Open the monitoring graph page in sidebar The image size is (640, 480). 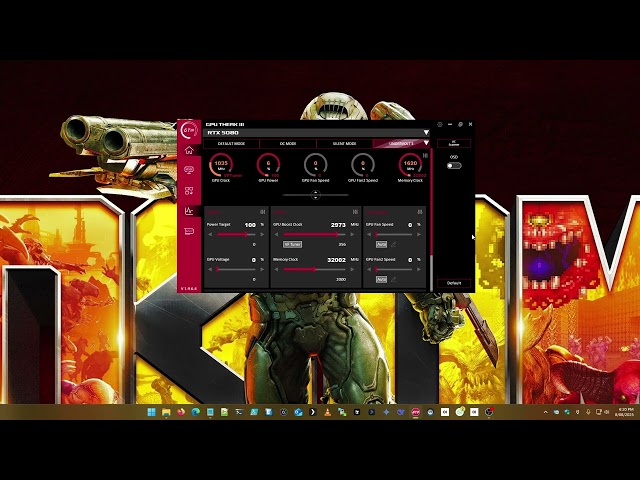(189, 211)
